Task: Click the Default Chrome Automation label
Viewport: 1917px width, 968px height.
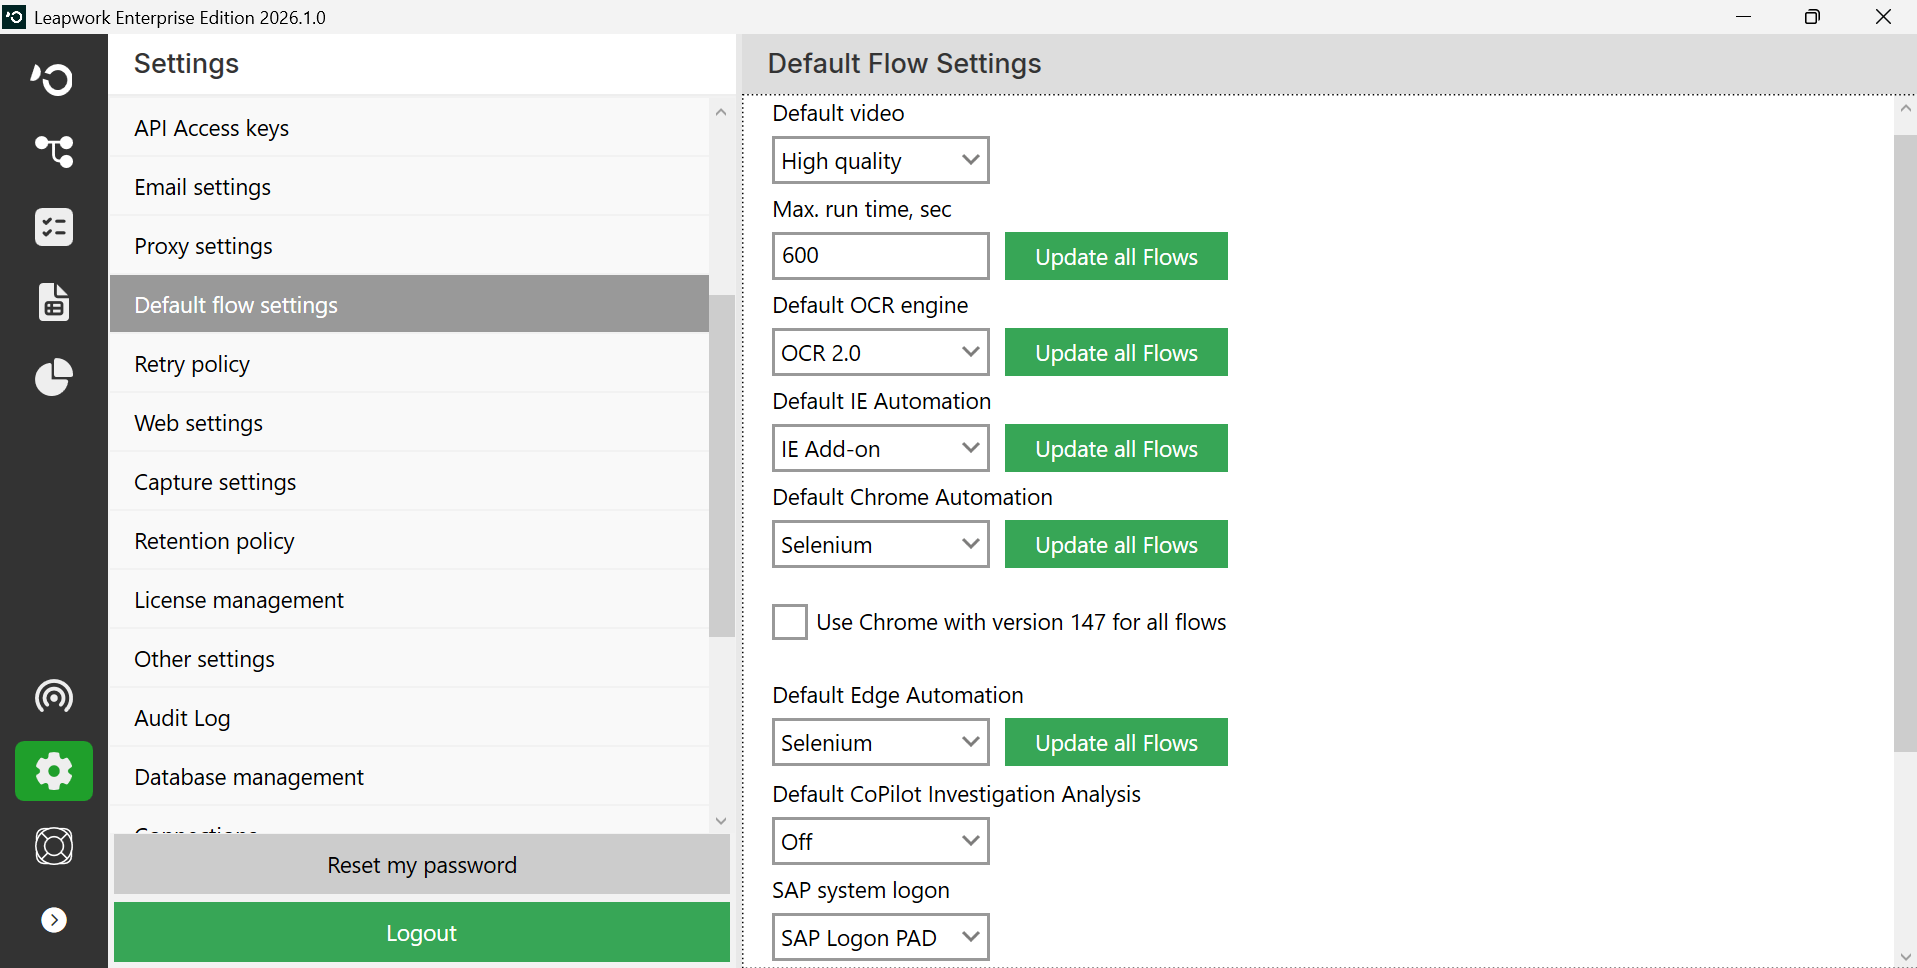Action: pos(912,497)
